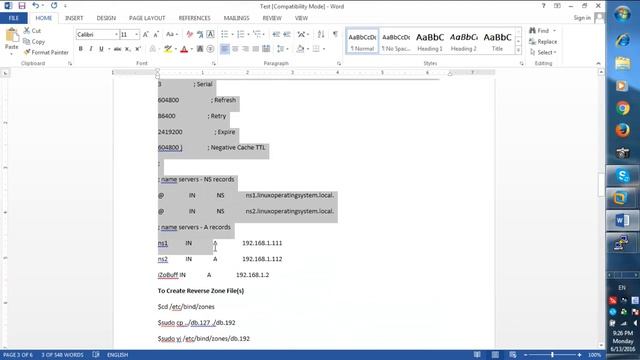Image resolution: width=640 pixels, height=360 pixels.
Task: Open the Calibri font name dropdown
Action: (116, 35)
